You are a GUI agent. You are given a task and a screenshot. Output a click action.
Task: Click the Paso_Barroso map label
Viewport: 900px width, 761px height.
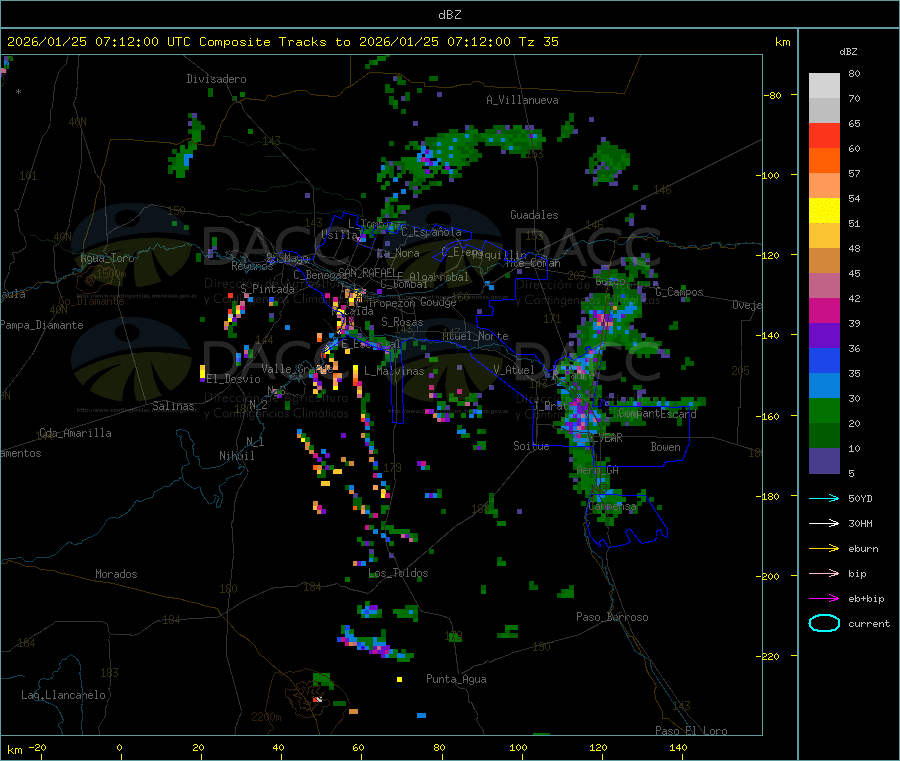(612, 617)
